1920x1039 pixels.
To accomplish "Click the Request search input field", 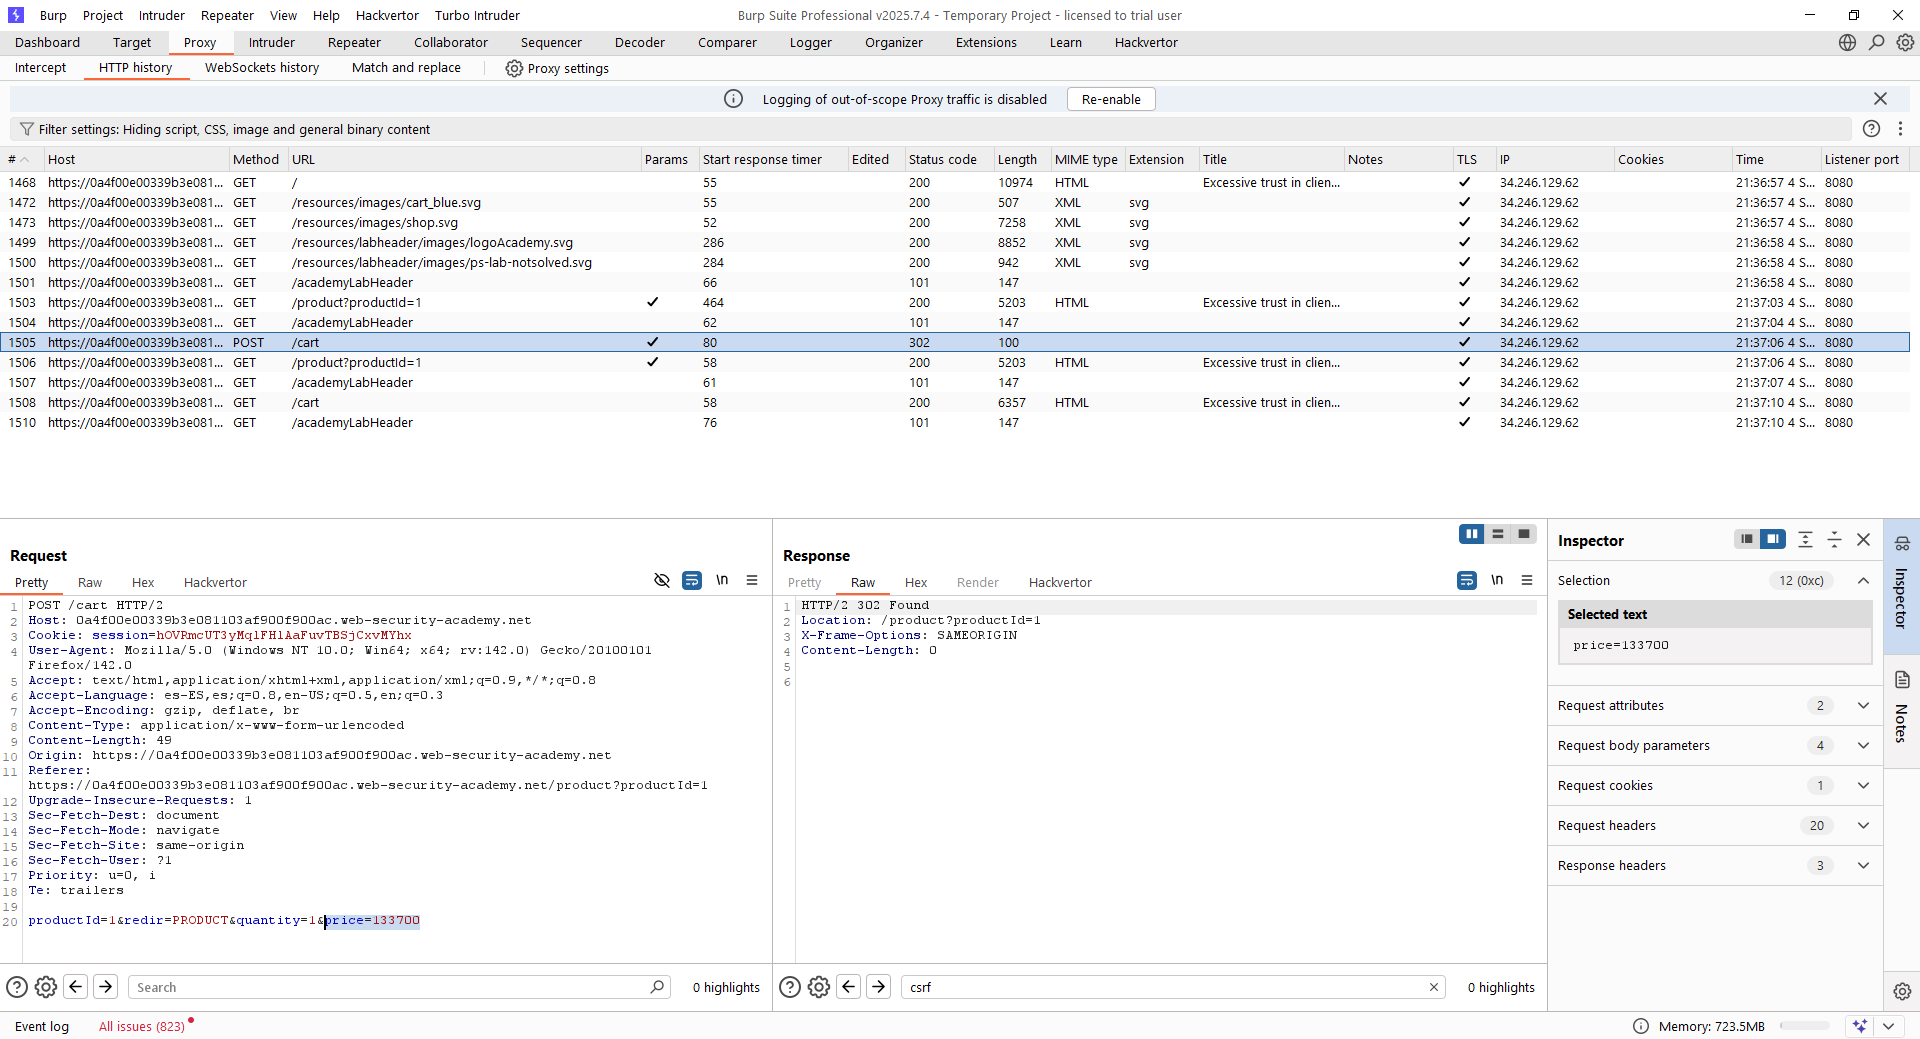I will [390, 987].
